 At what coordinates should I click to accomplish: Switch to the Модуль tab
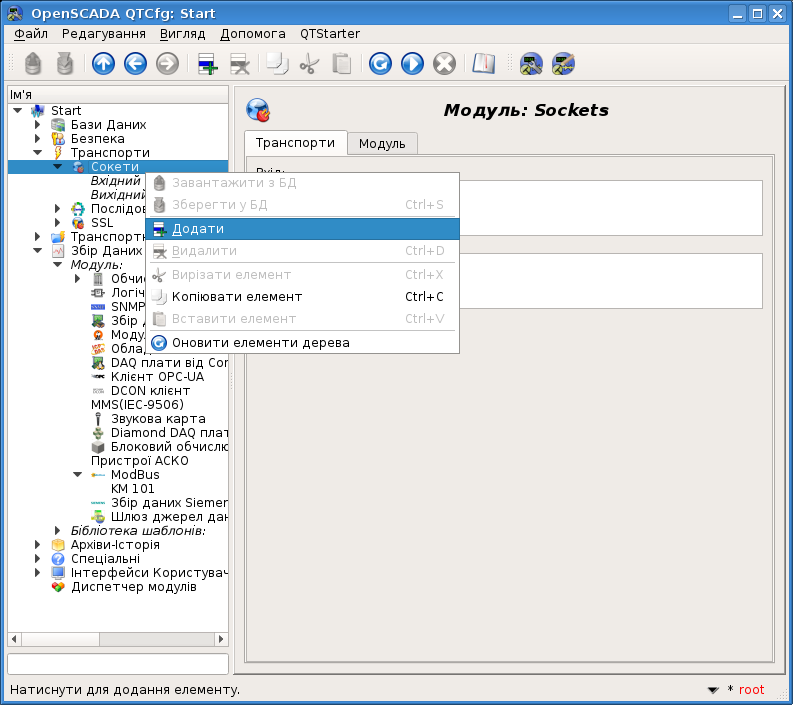point(382,144)
